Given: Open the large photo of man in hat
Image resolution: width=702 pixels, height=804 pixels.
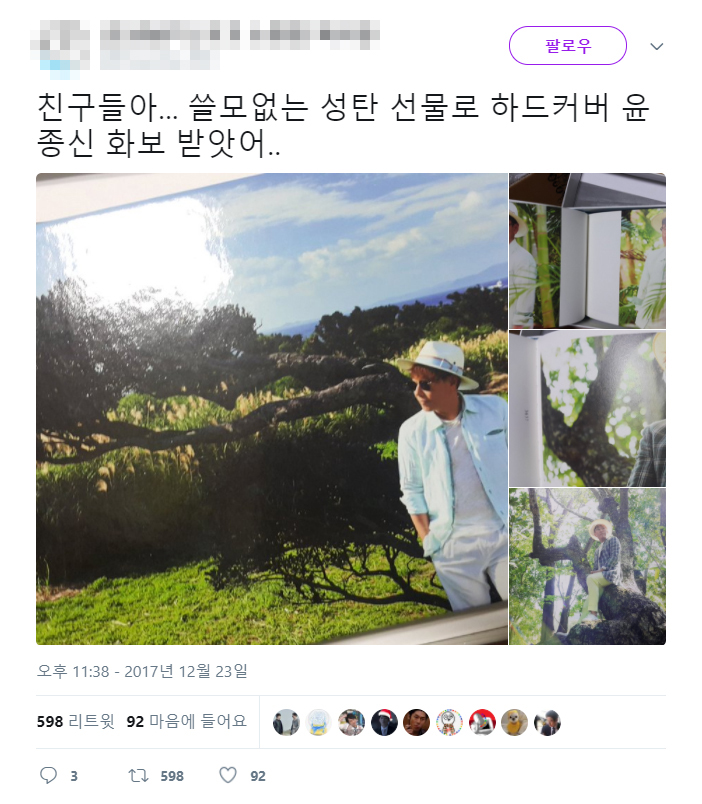Looking at the screenshot, I should [x=272, y=409].
